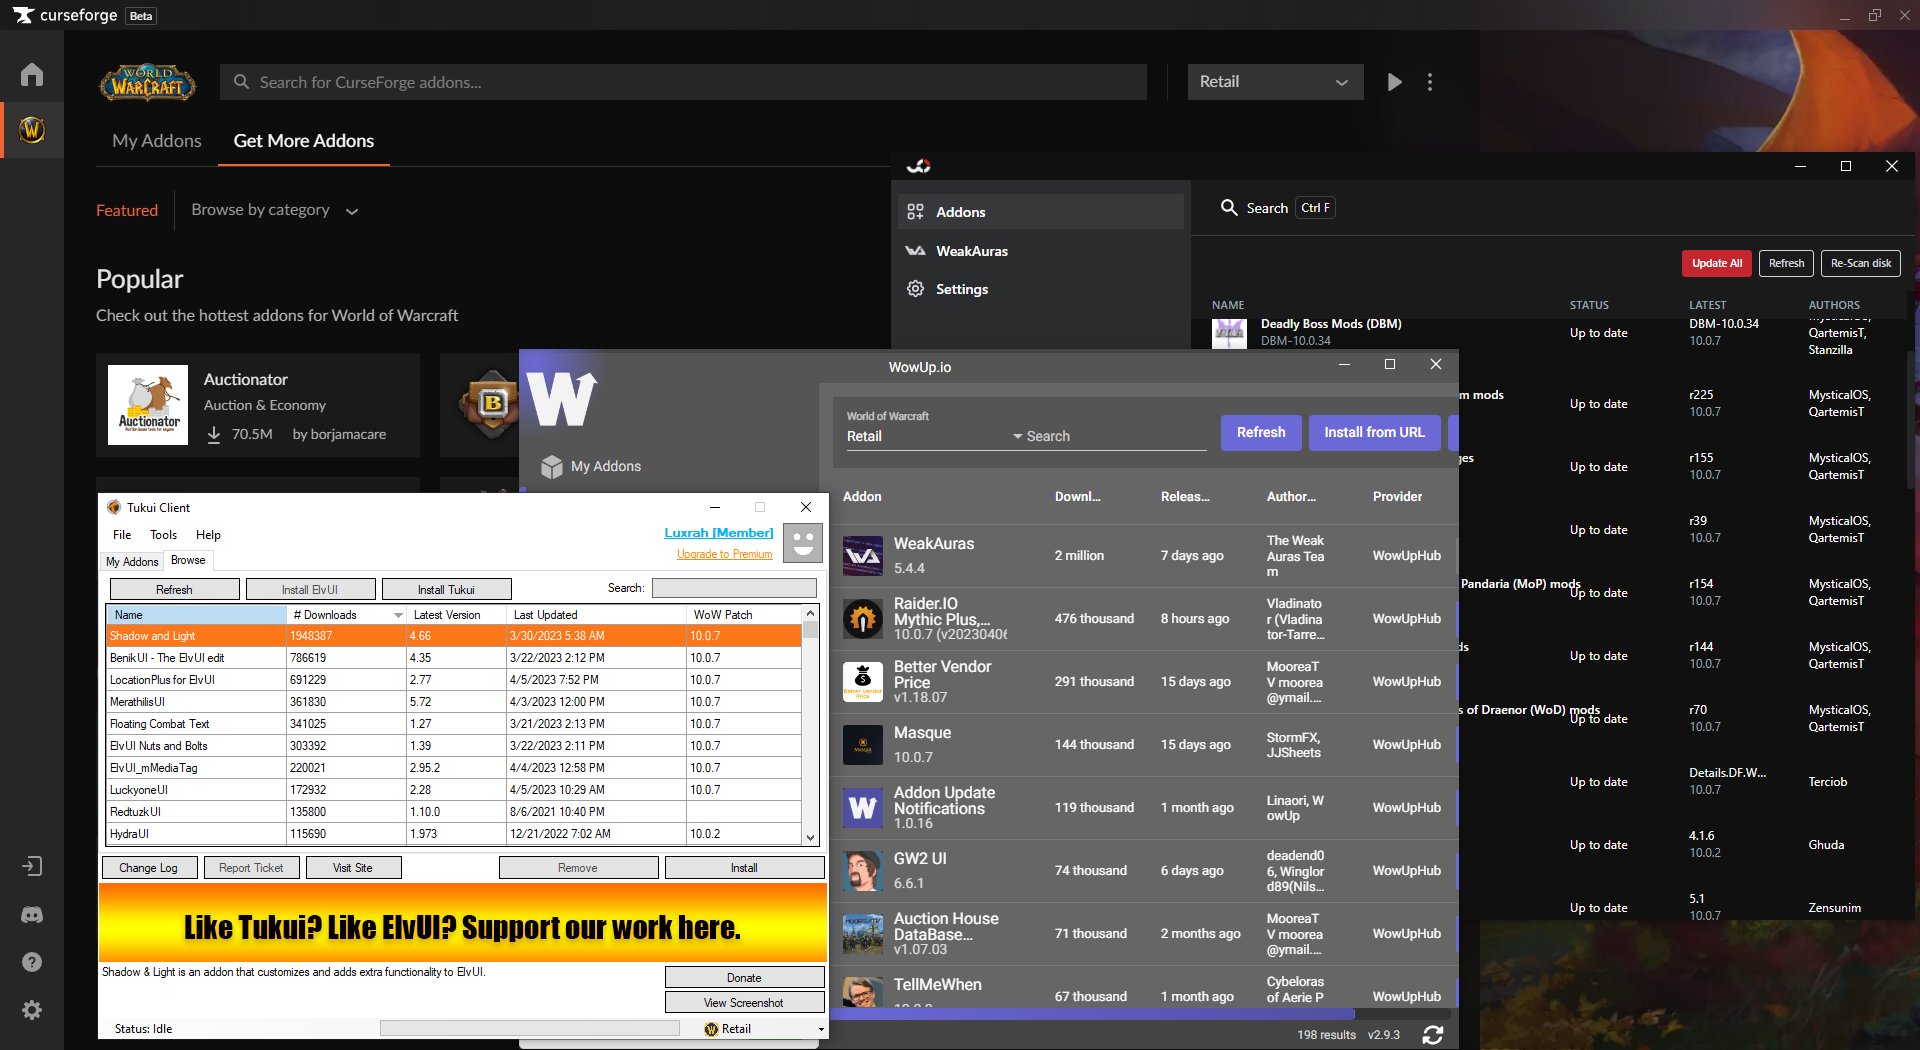Viewport: 1920px width, 1050px height.
Task: Click View Screenshot button
Action: pyautogui.click(x=744, y=1002)
